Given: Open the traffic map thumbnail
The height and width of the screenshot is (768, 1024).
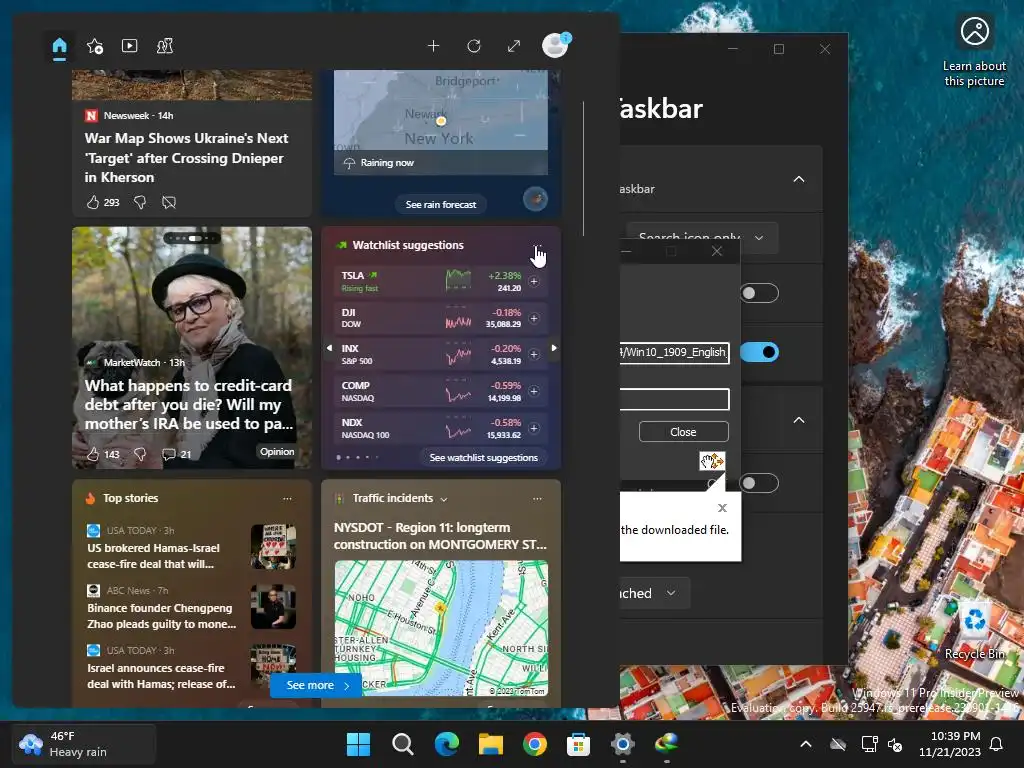Looking at the screenshot, I should pyautogui.click(x=441, y=628).
